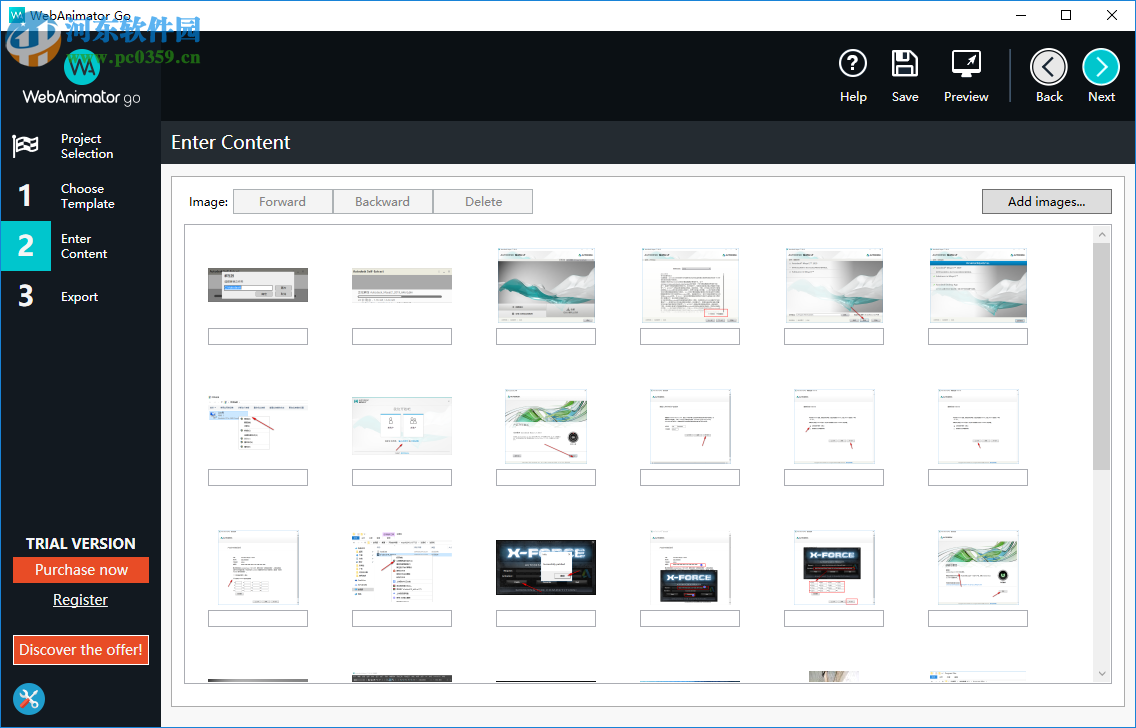Select X-Force thumbnail third in third row

(546, 567)
